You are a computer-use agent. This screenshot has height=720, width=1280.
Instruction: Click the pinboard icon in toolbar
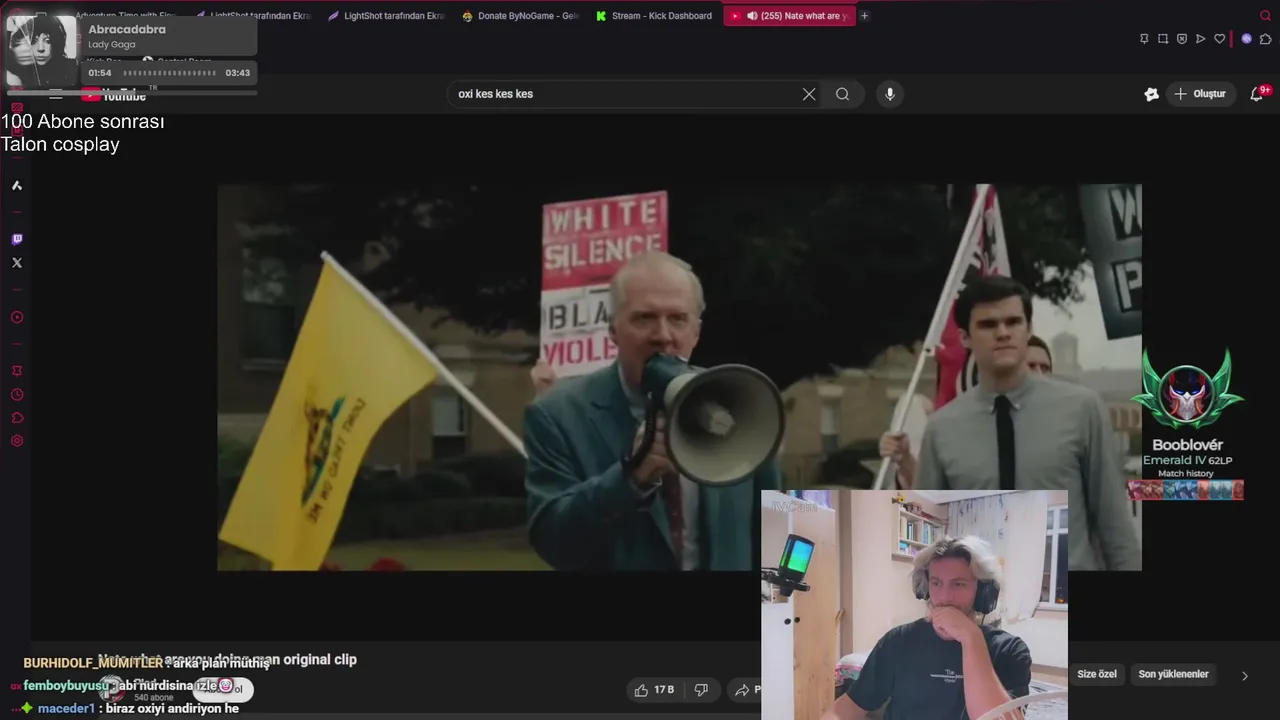click(x=1144, y=39)
